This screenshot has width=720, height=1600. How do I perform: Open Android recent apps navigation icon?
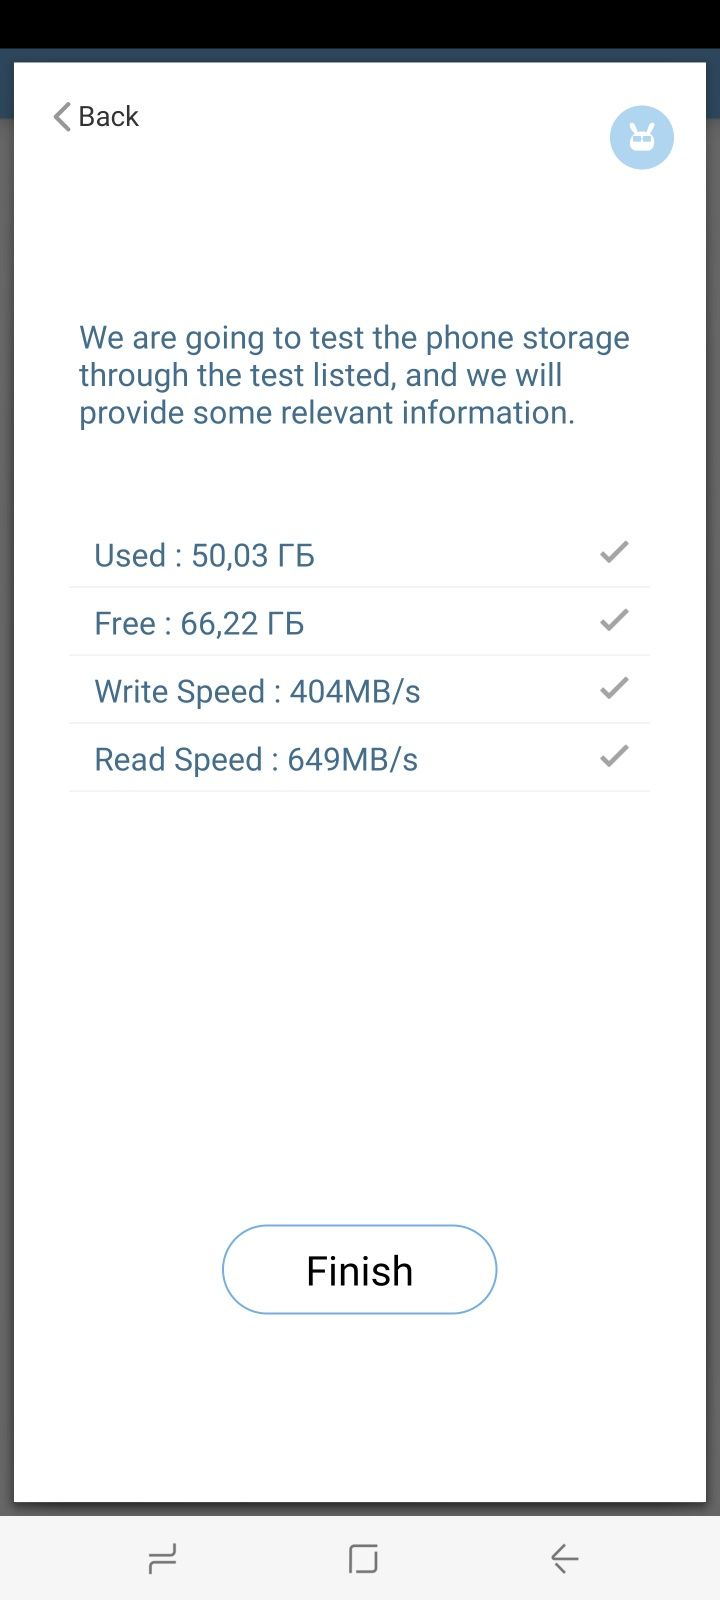click(162, 1558)
